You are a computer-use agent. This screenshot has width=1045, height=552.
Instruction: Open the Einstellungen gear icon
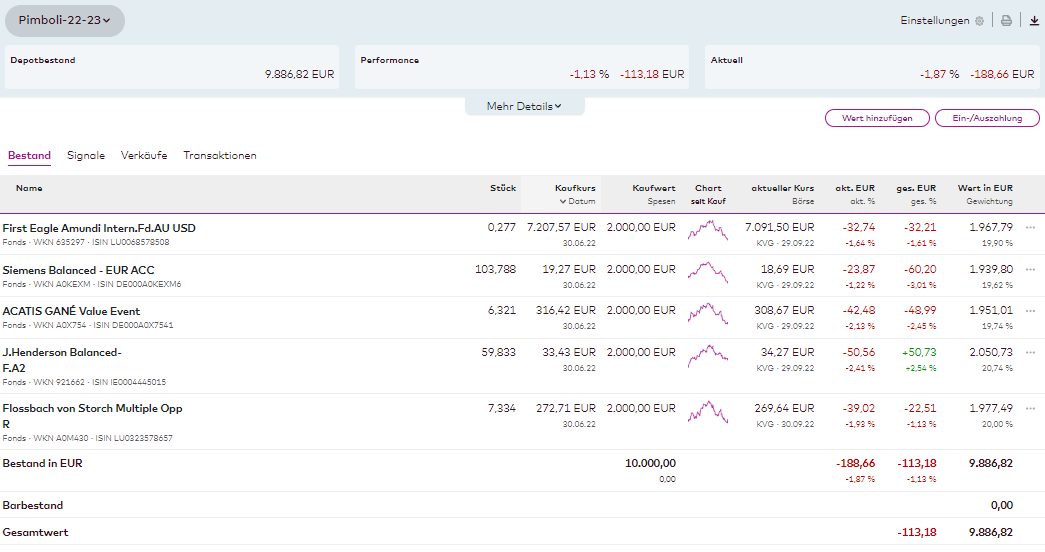[979, 21]
